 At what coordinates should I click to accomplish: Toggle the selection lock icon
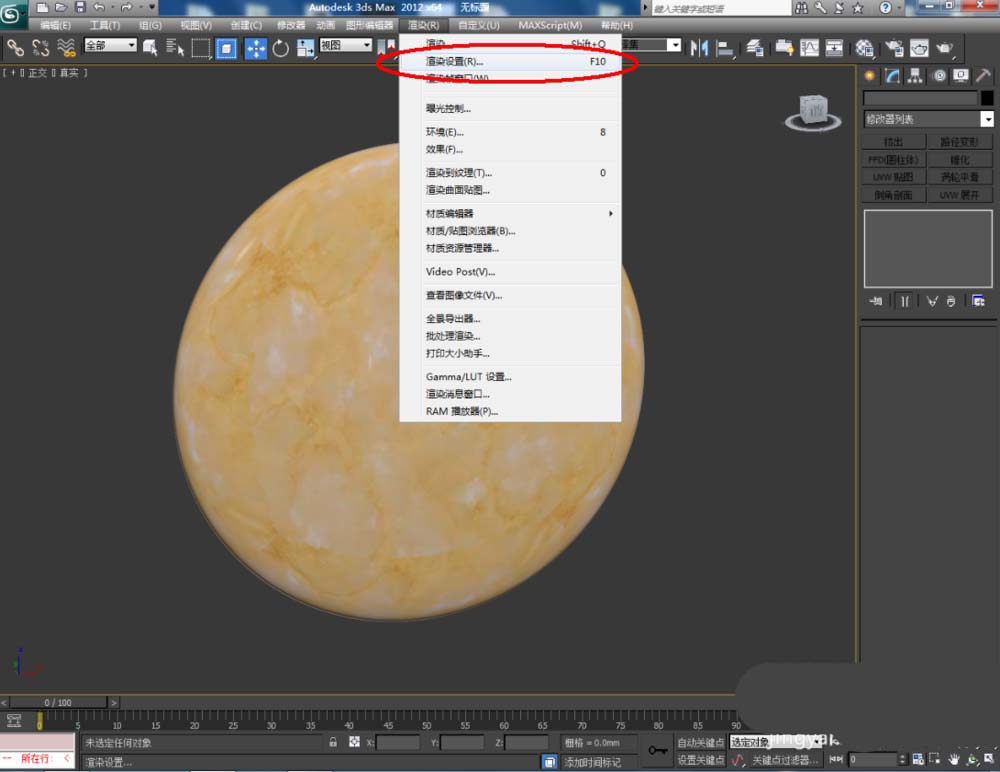(333, 742)
